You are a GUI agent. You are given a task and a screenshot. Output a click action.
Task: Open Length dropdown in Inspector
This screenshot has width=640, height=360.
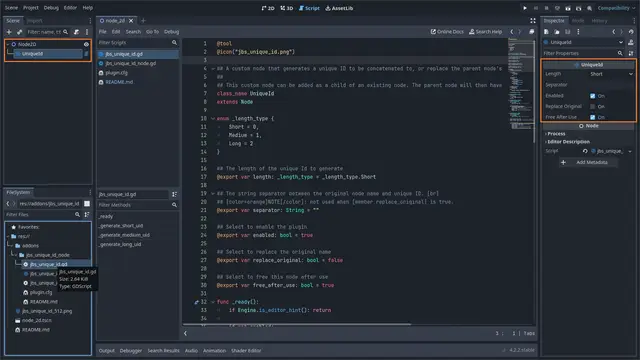tap(611, 74)
